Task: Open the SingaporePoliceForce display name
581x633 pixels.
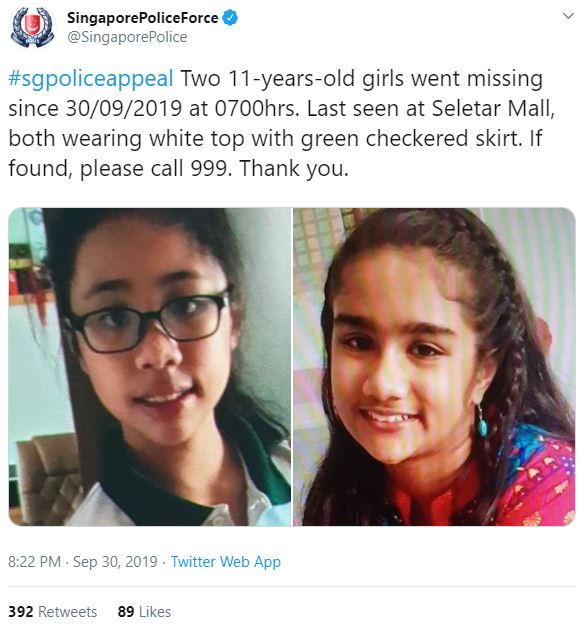Action: (143, 18)
